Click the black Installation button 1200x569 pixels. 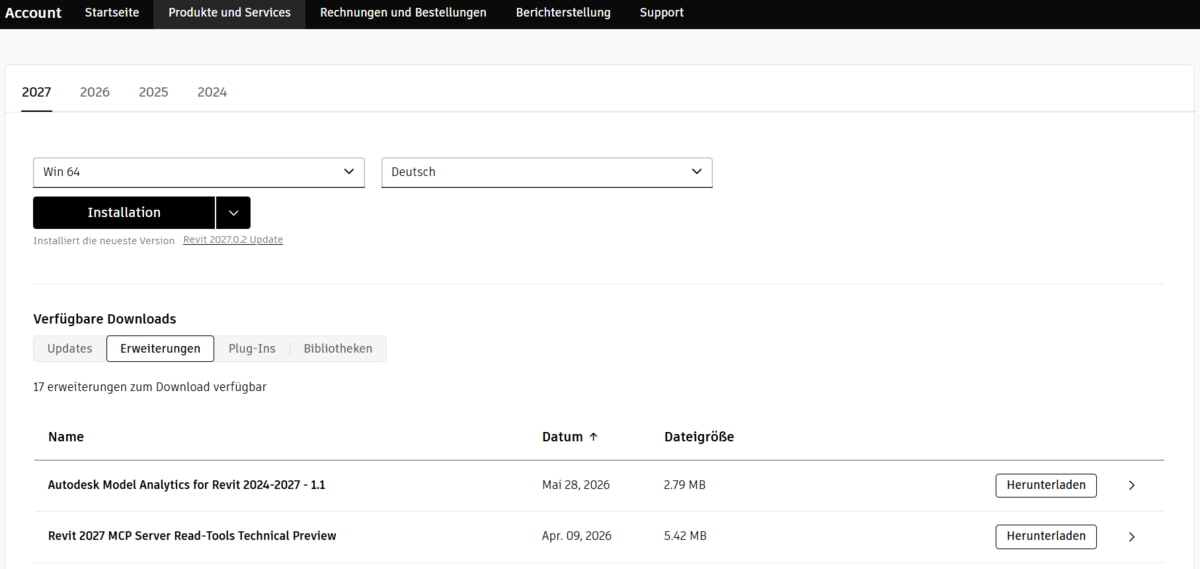click(124, 213)
